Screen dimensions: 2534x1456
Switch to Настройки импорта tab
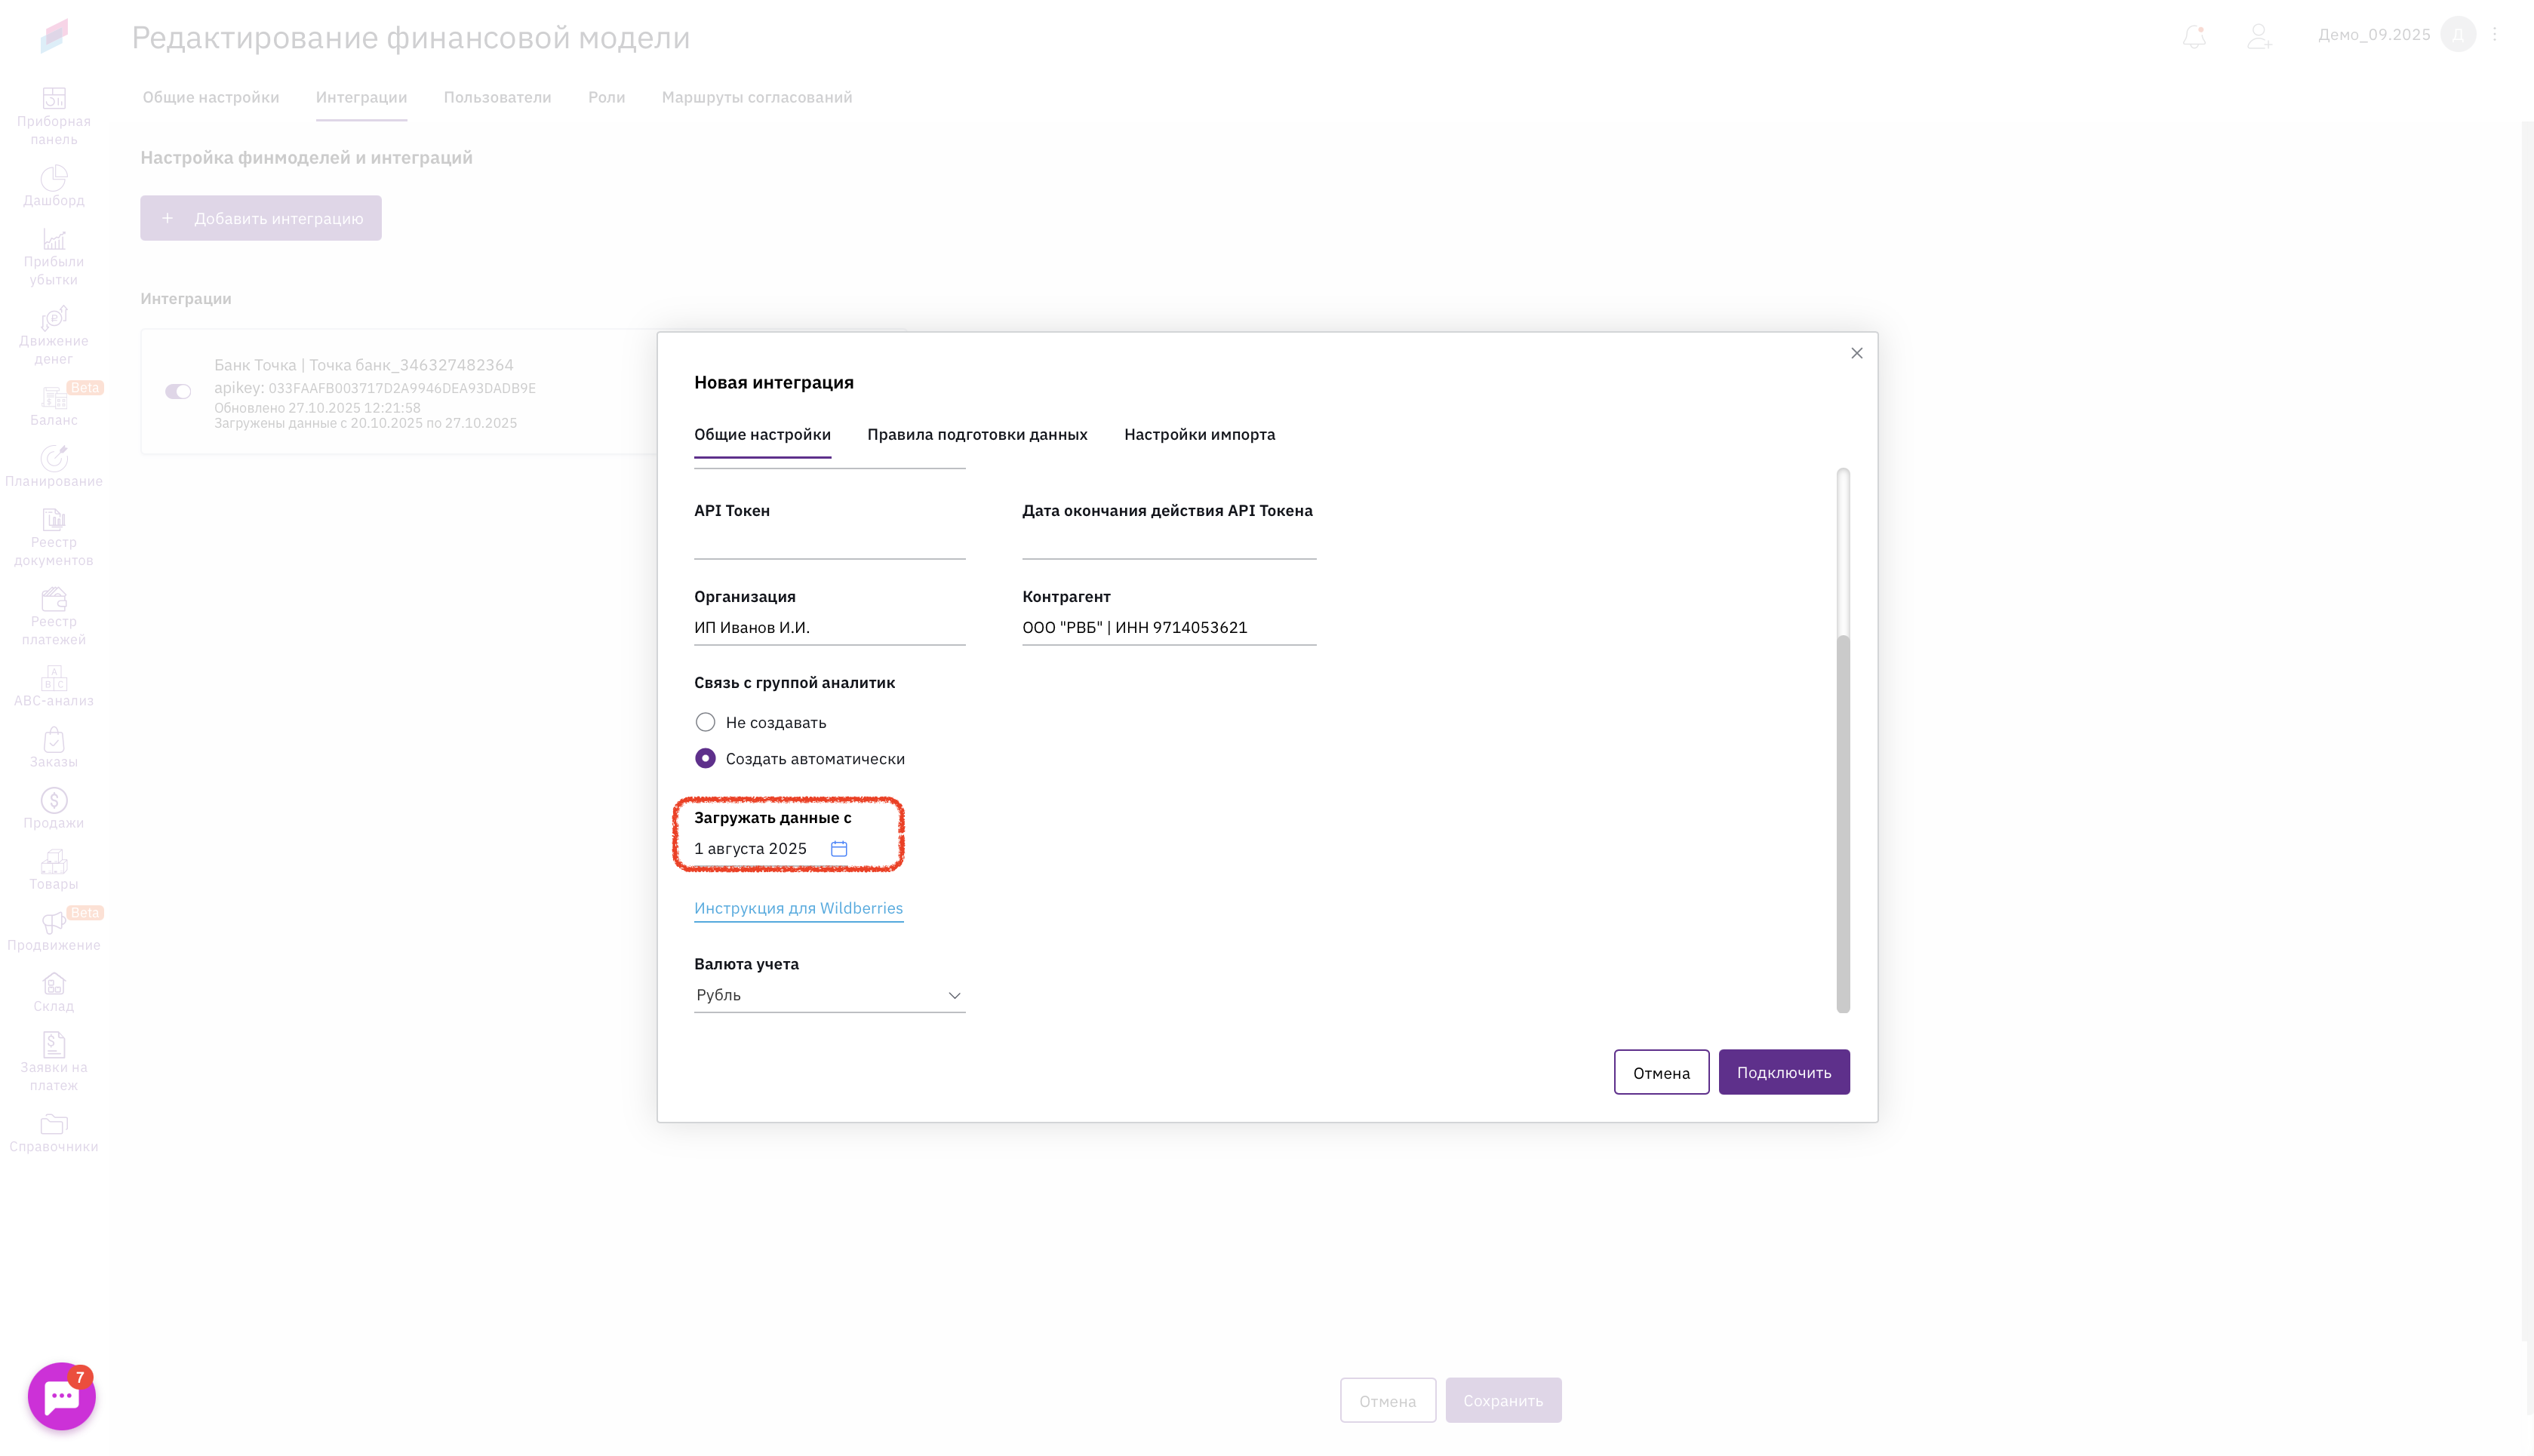[1199, 434]
